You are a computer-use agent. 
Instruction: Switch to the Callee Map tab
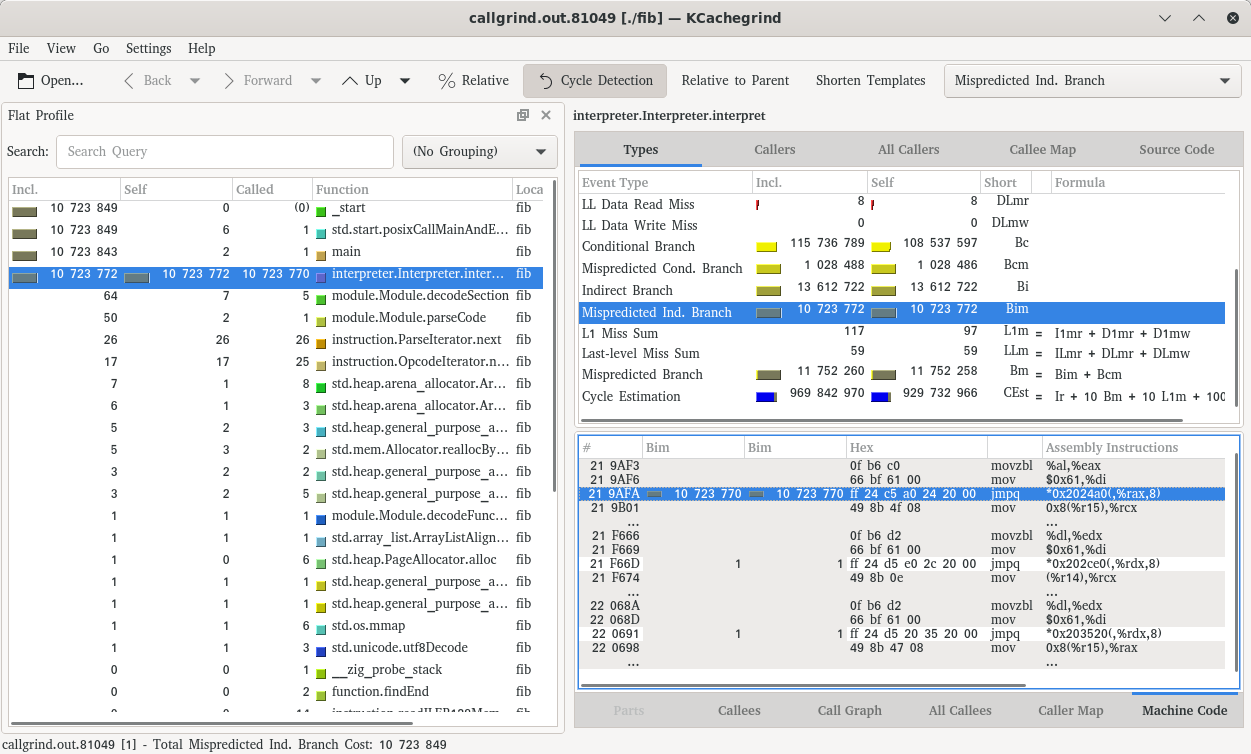point(1042,150)
